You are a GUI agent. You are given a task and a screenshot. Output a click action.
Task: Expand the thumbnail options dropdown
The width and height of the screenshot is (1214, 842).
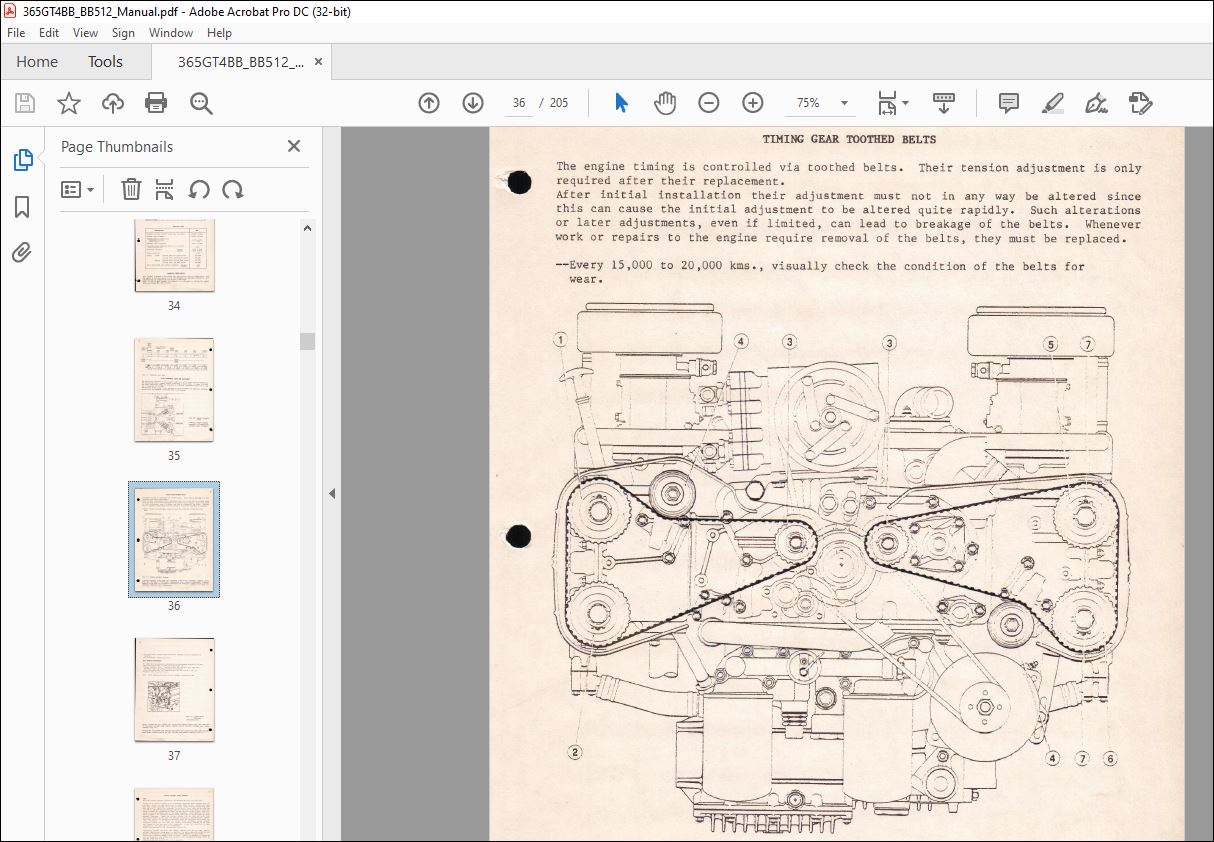[78, 189]
